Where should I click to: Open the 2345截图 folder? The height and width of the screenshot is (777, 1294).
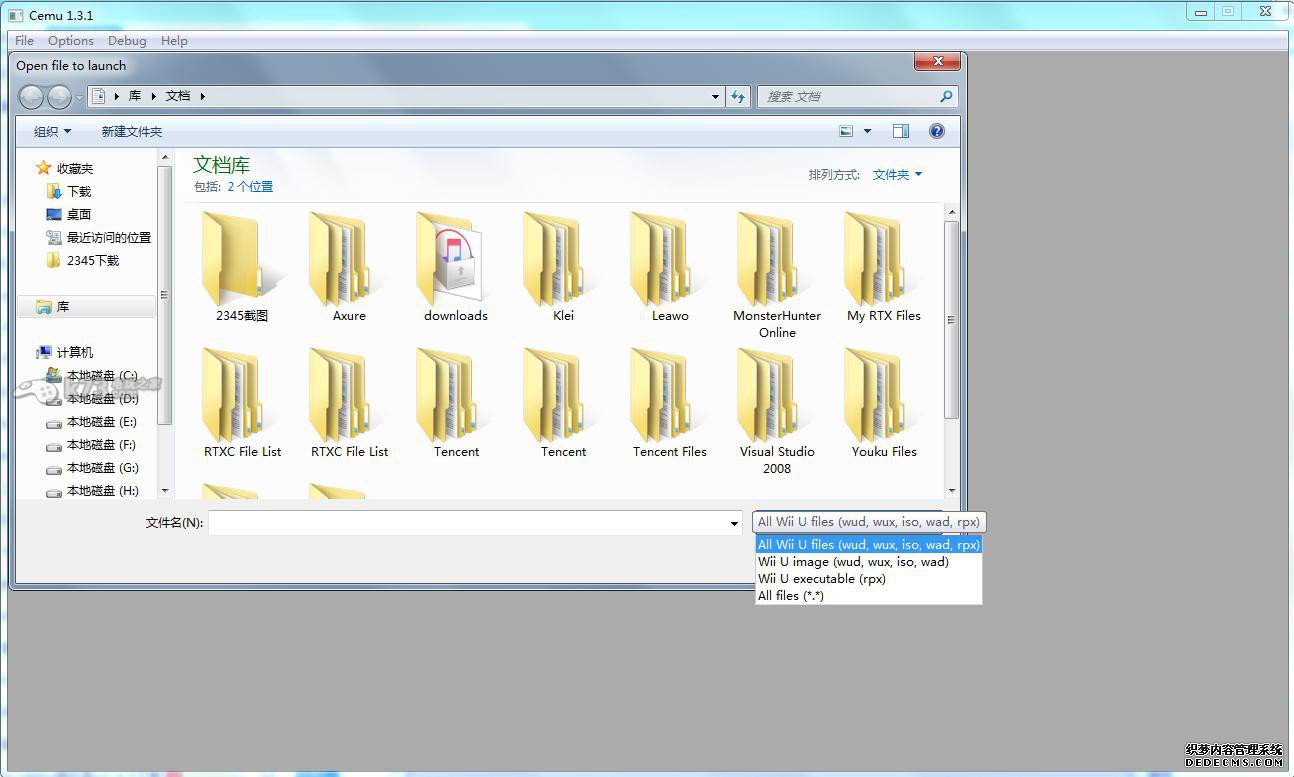(242, 265)
